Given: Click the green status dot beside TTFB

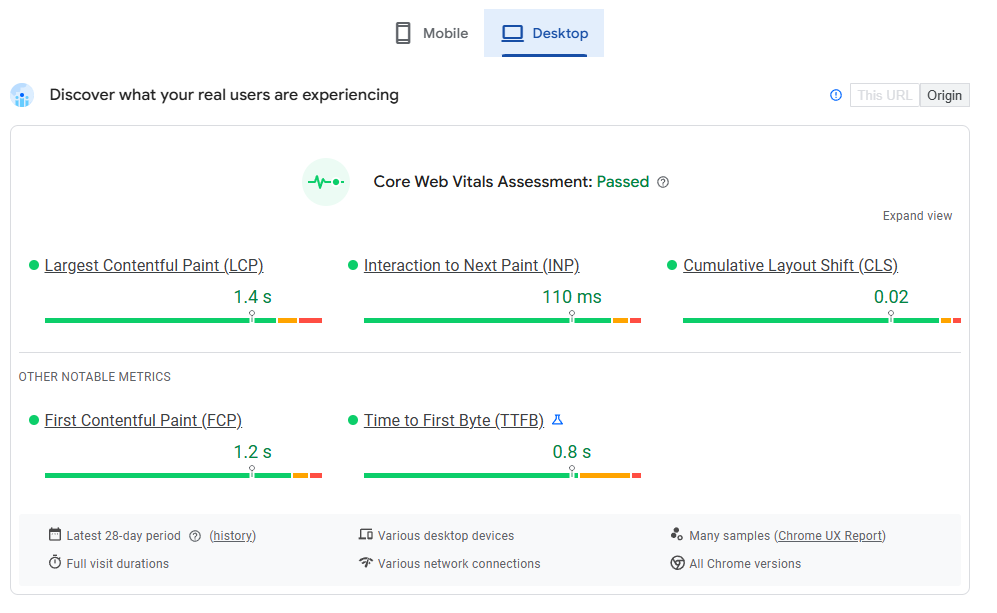Looking at the screenshot, I should coord(353,420).
